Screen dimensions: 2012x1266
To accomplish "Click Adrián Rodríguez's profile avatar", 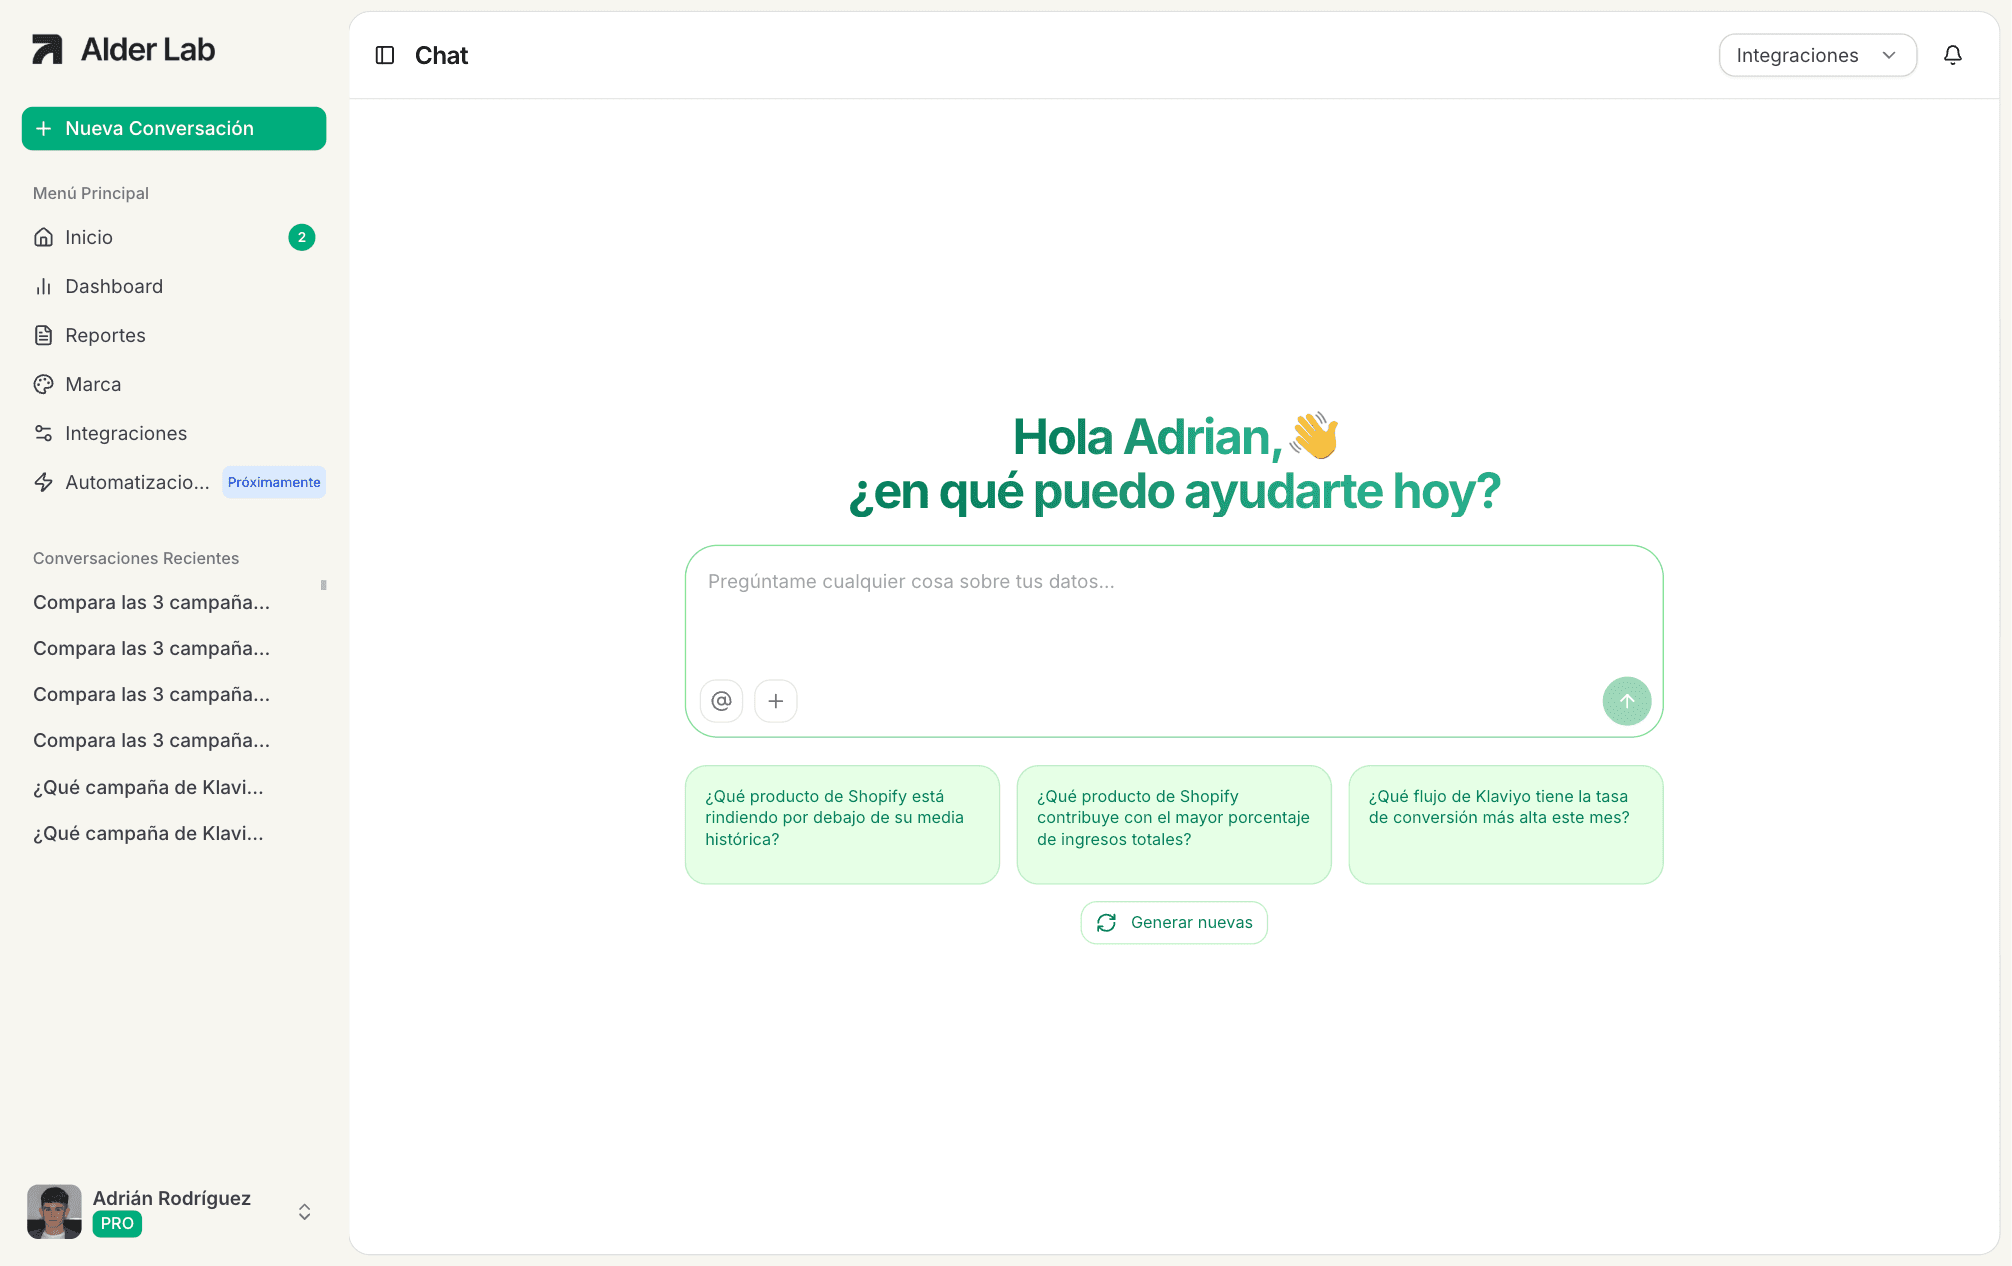I will [x=55, y=1211].
